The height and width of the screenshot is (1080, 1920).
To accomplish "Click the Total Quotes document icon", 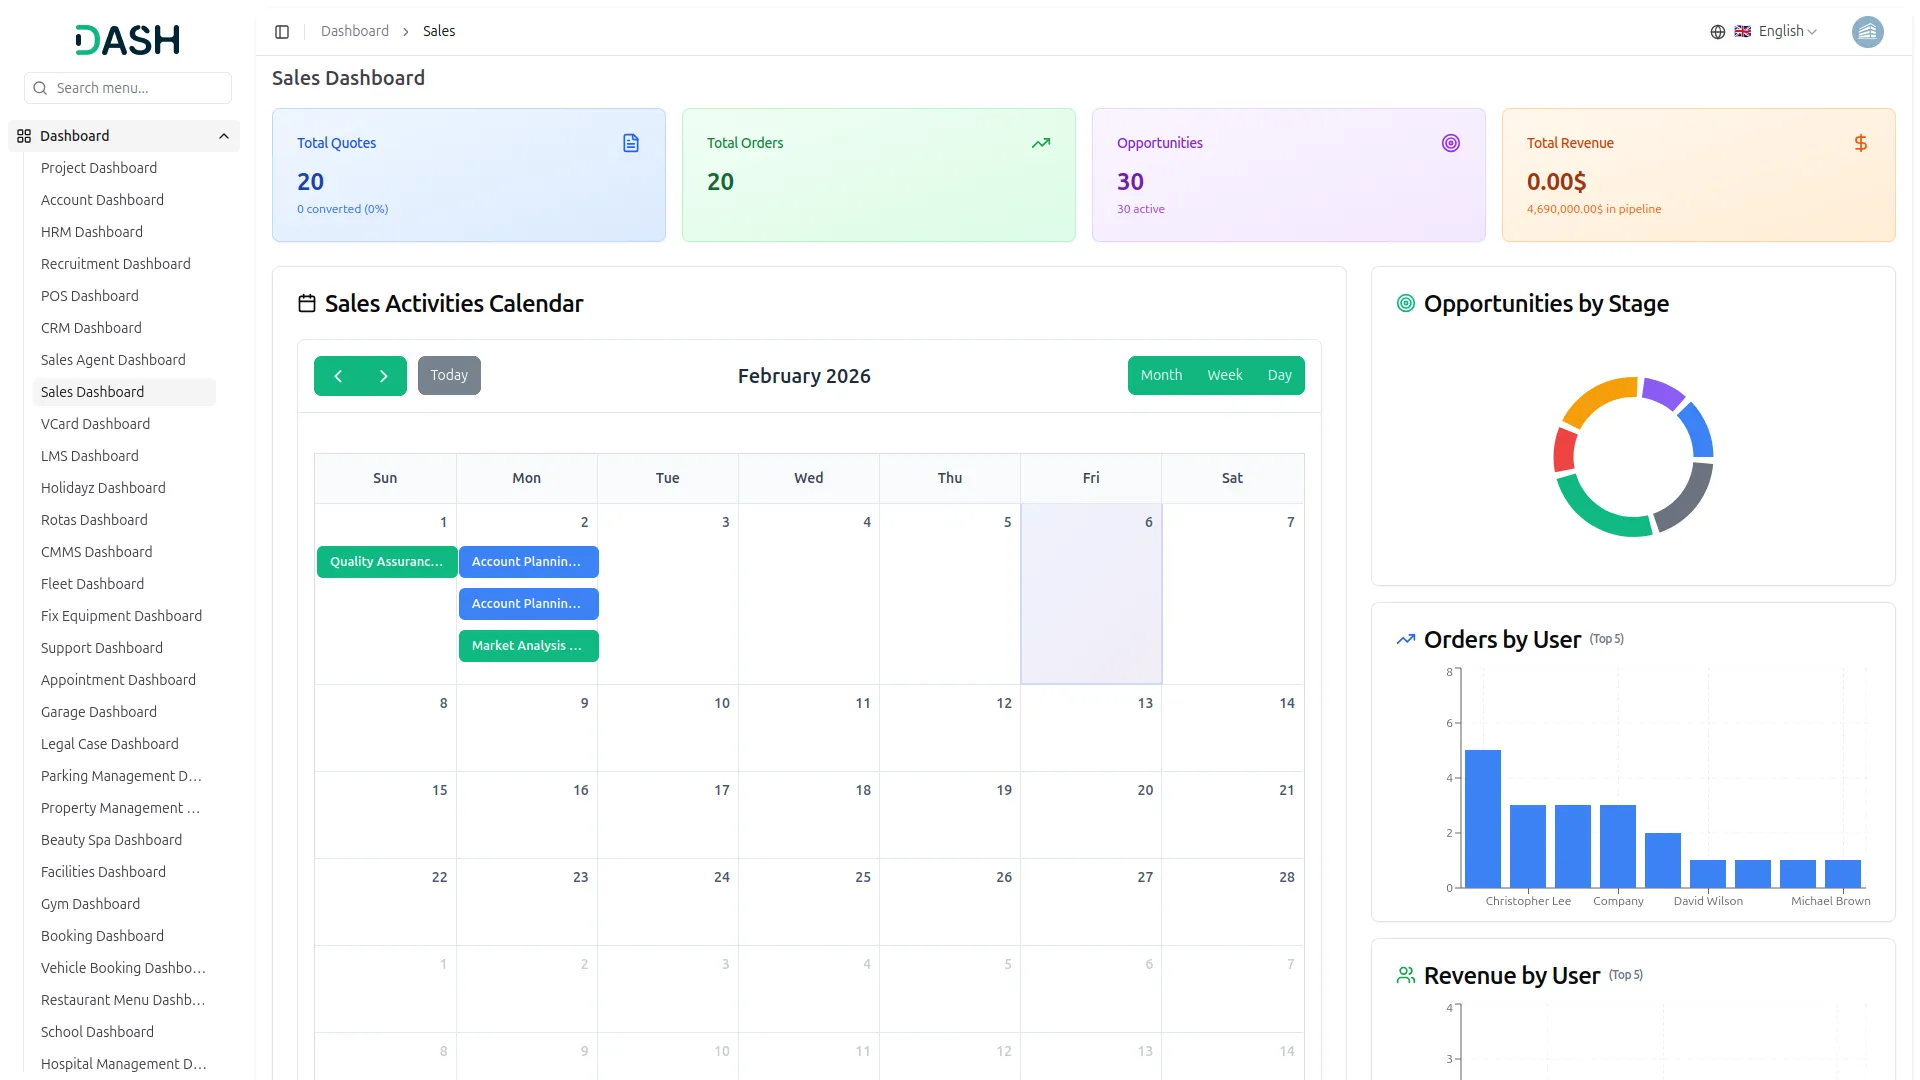I will point(631,143).
